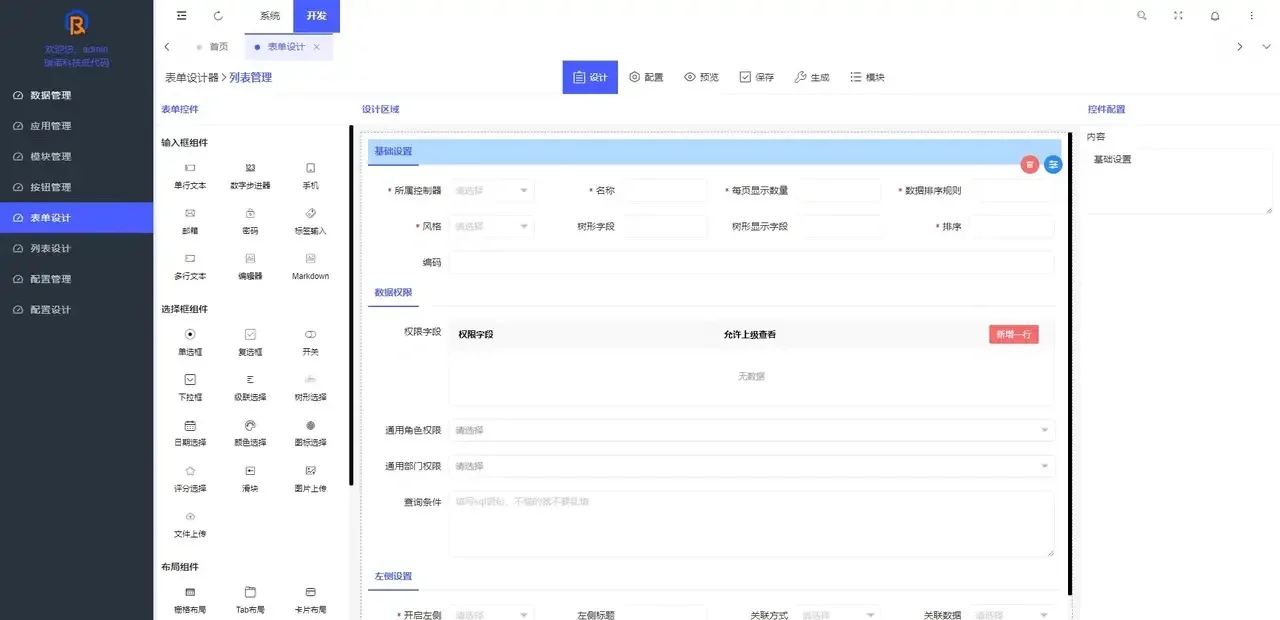Select the 开关 switch control

[309, 342]
